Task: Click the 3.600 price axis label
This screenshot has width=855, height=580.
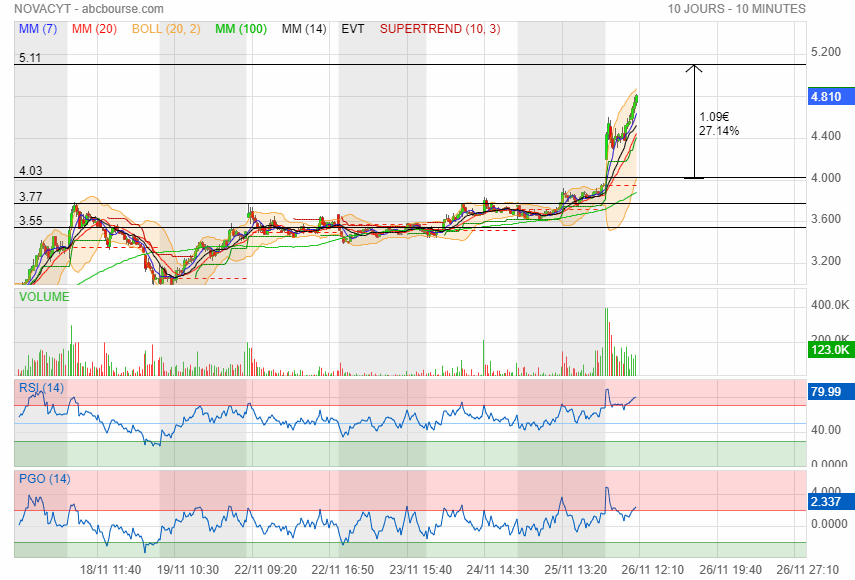Action: (x=826, y=219)
